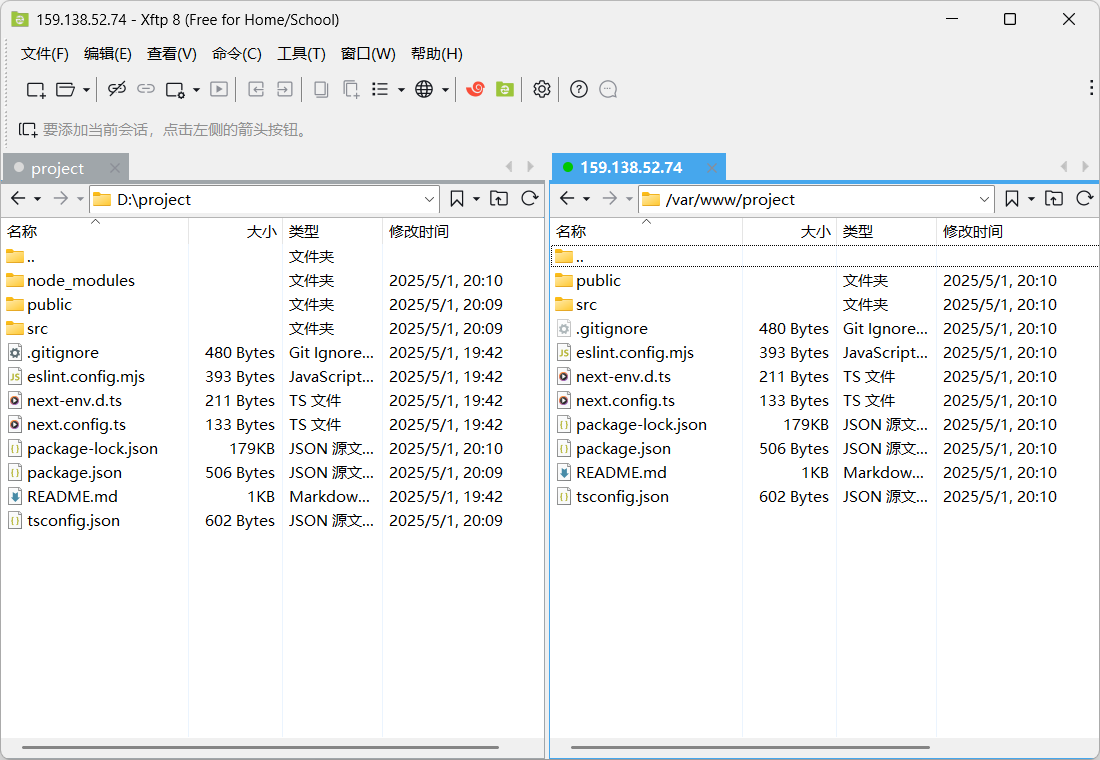Image resolution: width=1100 pixels, height=760 pixels.
Task: Click the local pane horizontal scrollbar
Action: 260,747
